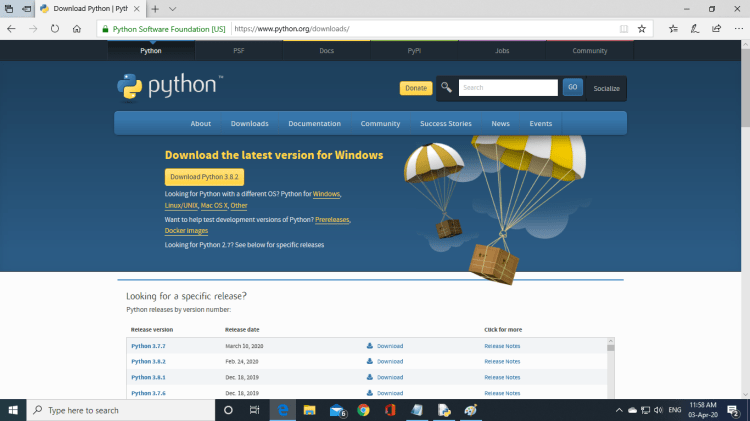Screen dimensions: 750x421
Task: Click the GO search button
Action: pyautogui.click(x=573, y=87)
